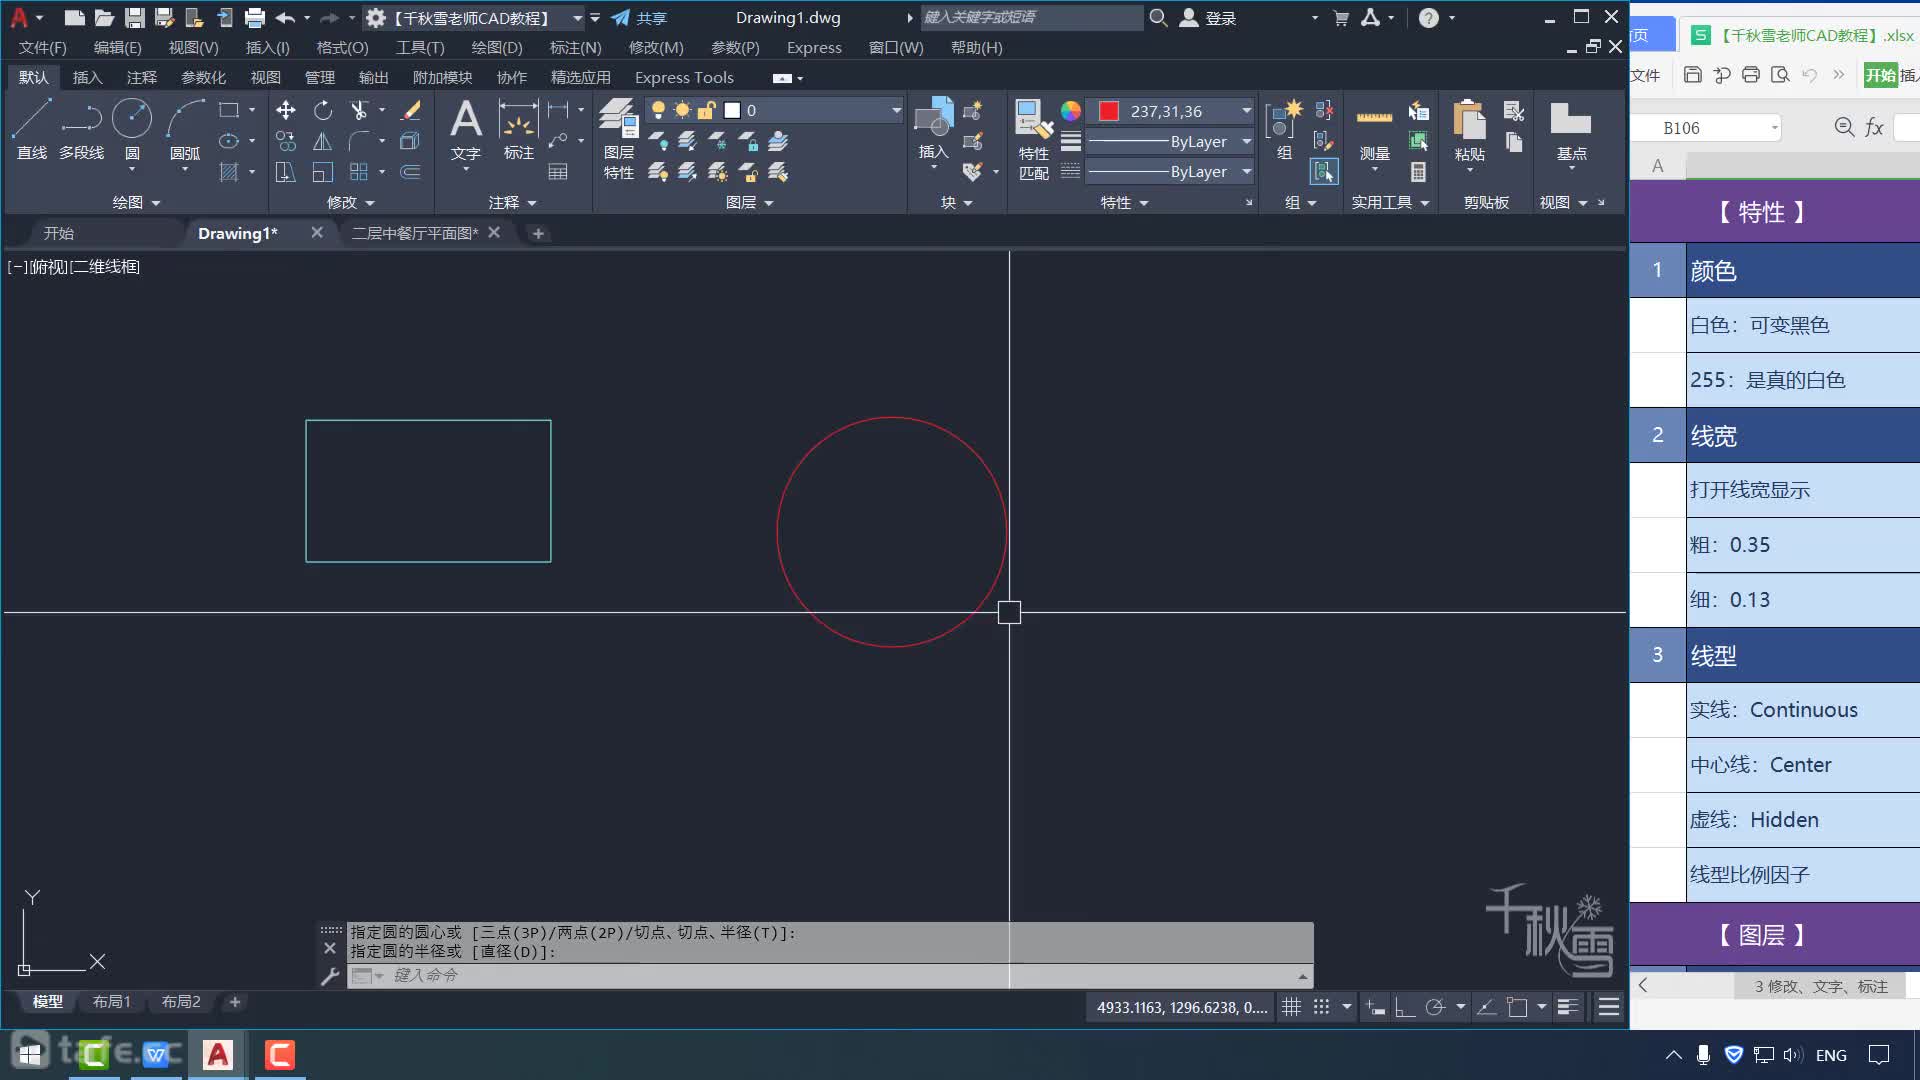Select the Hatch tool in 绘图 panel
Image resolution: width=1920 pixels, height=1080 pixels.
(x=229, y=172)
